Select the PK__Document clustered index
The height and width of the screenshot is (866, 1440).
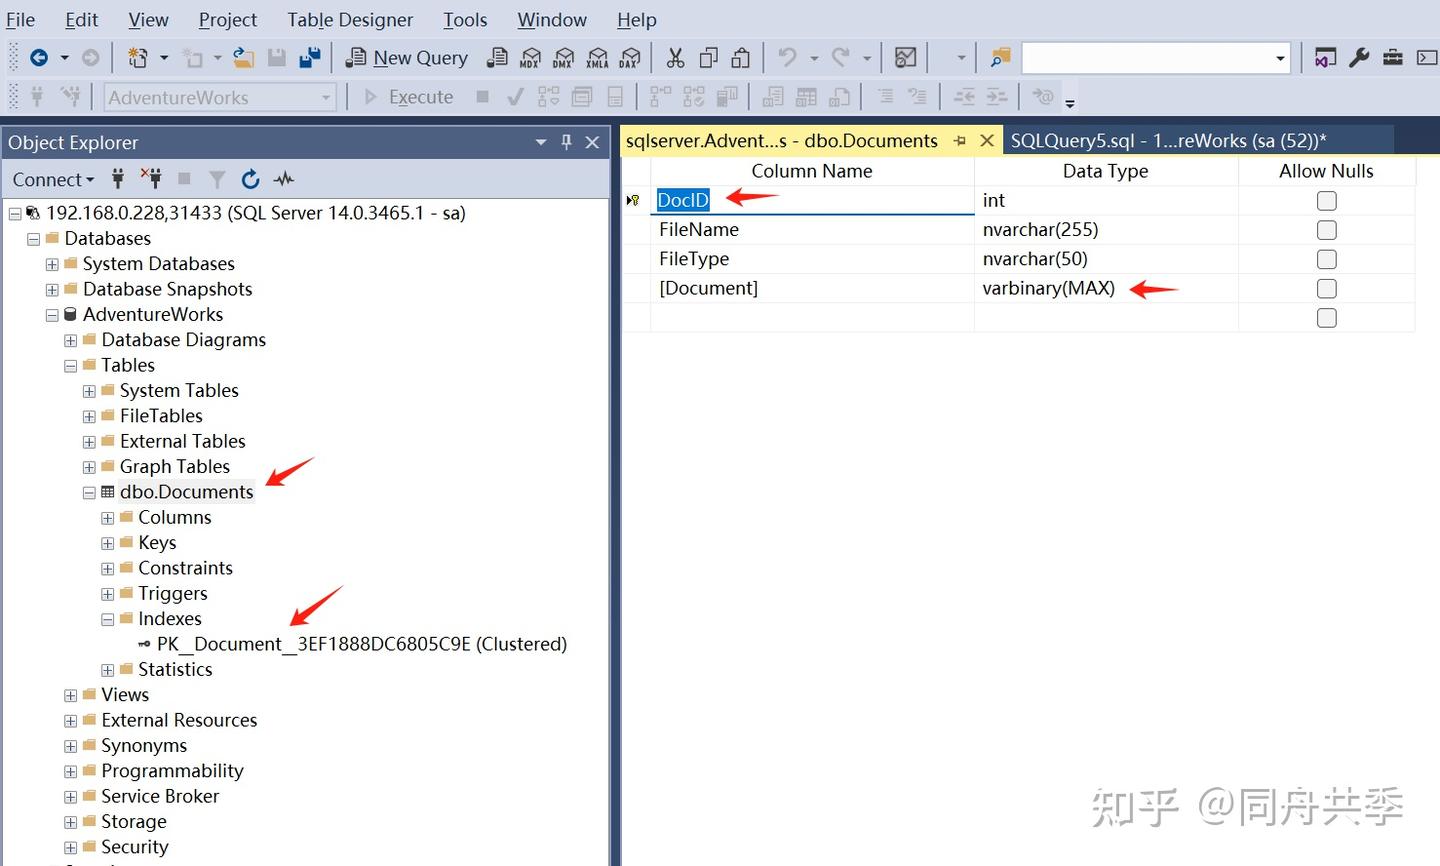point(360,644)
